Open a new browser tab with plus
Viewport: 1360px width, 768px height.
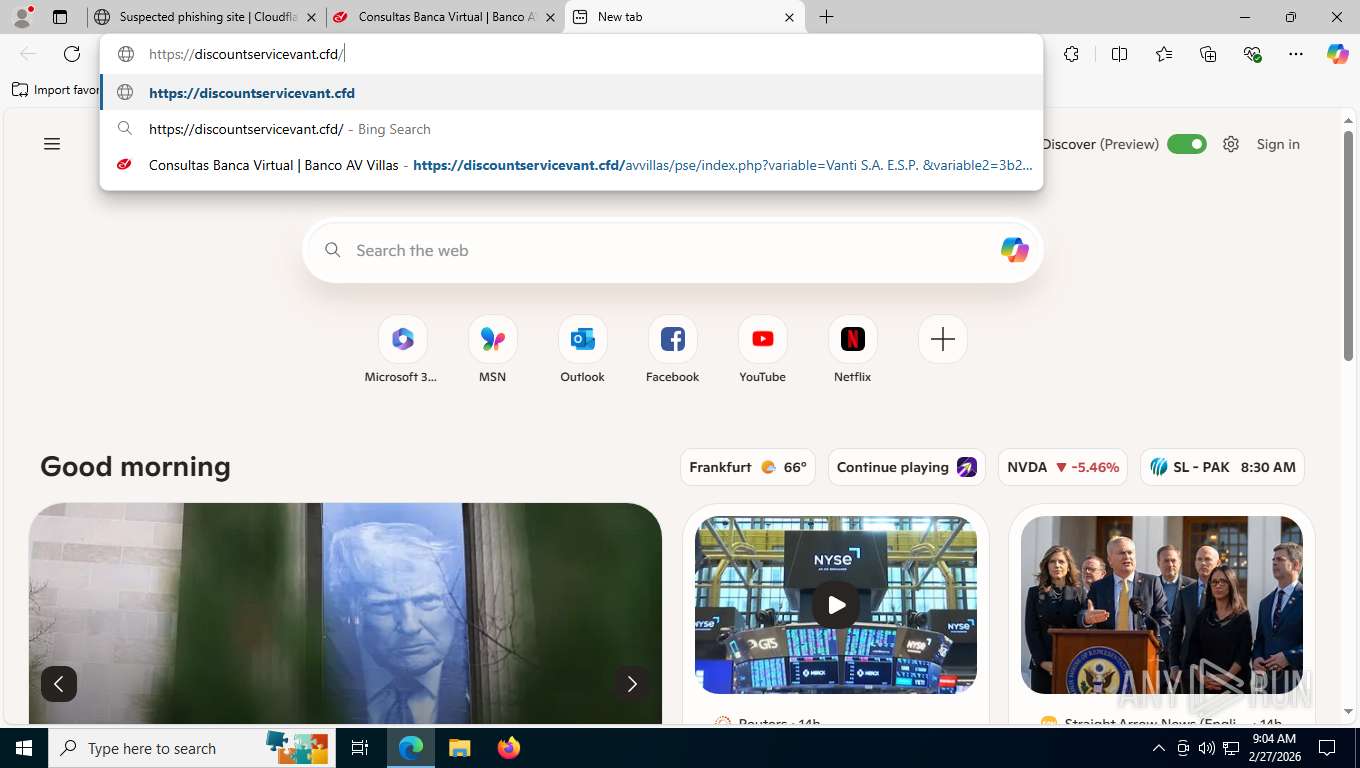coord(826,17)
